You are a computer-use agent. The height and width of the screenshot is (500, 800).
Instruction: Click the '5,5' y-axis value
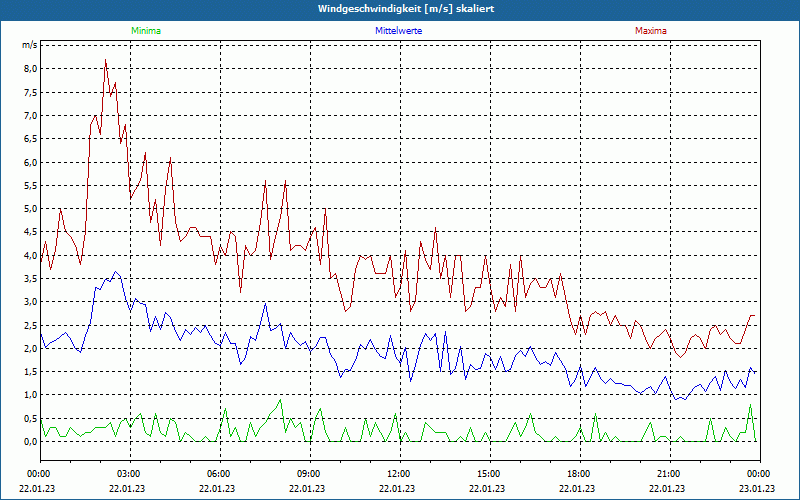[x=31, y=186]
